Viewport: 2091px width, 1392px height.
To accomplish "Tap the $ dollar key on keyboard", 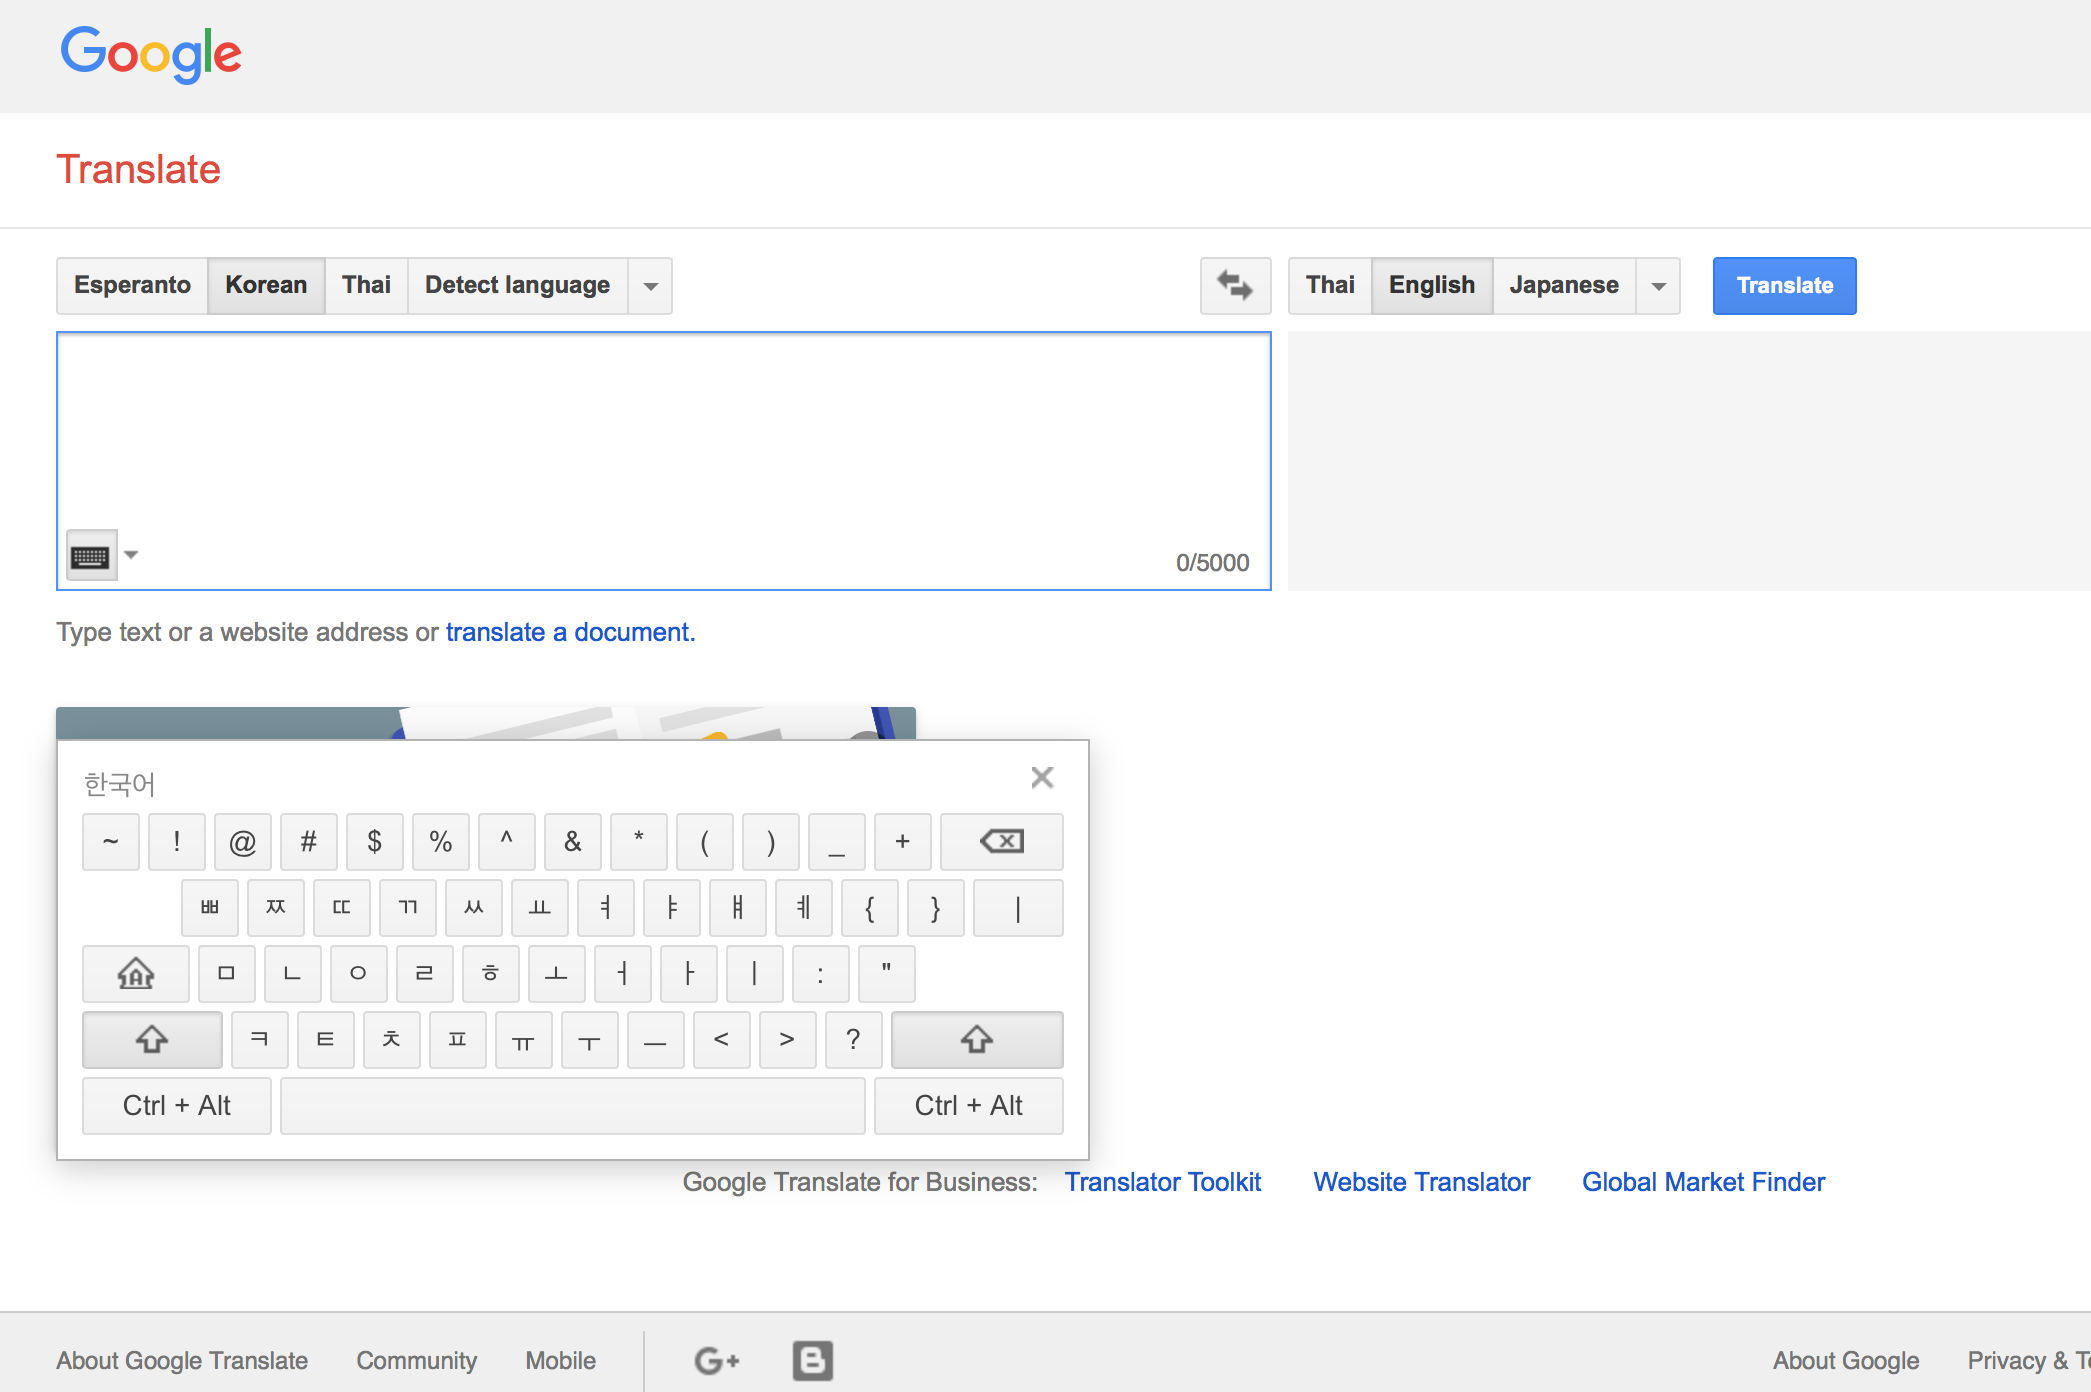I will coord(375,841).
